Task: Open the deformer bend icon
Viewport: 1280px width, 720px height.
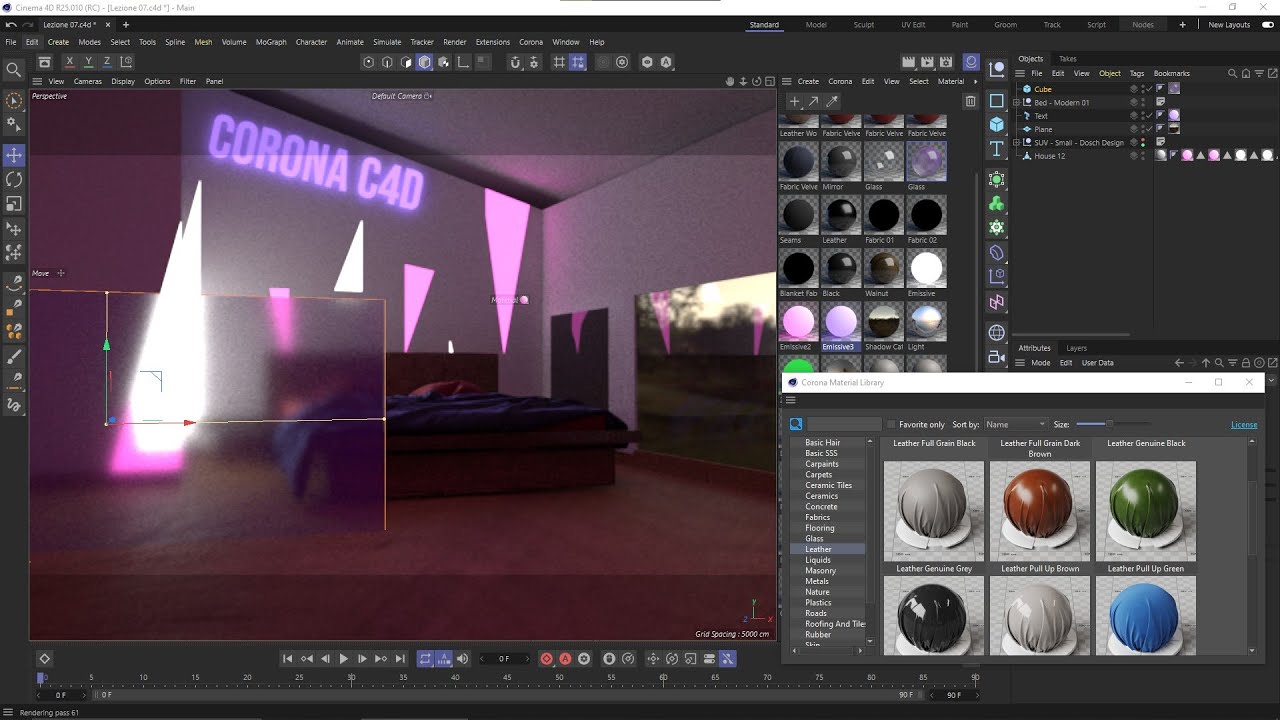Action: [x=997, y=253]
